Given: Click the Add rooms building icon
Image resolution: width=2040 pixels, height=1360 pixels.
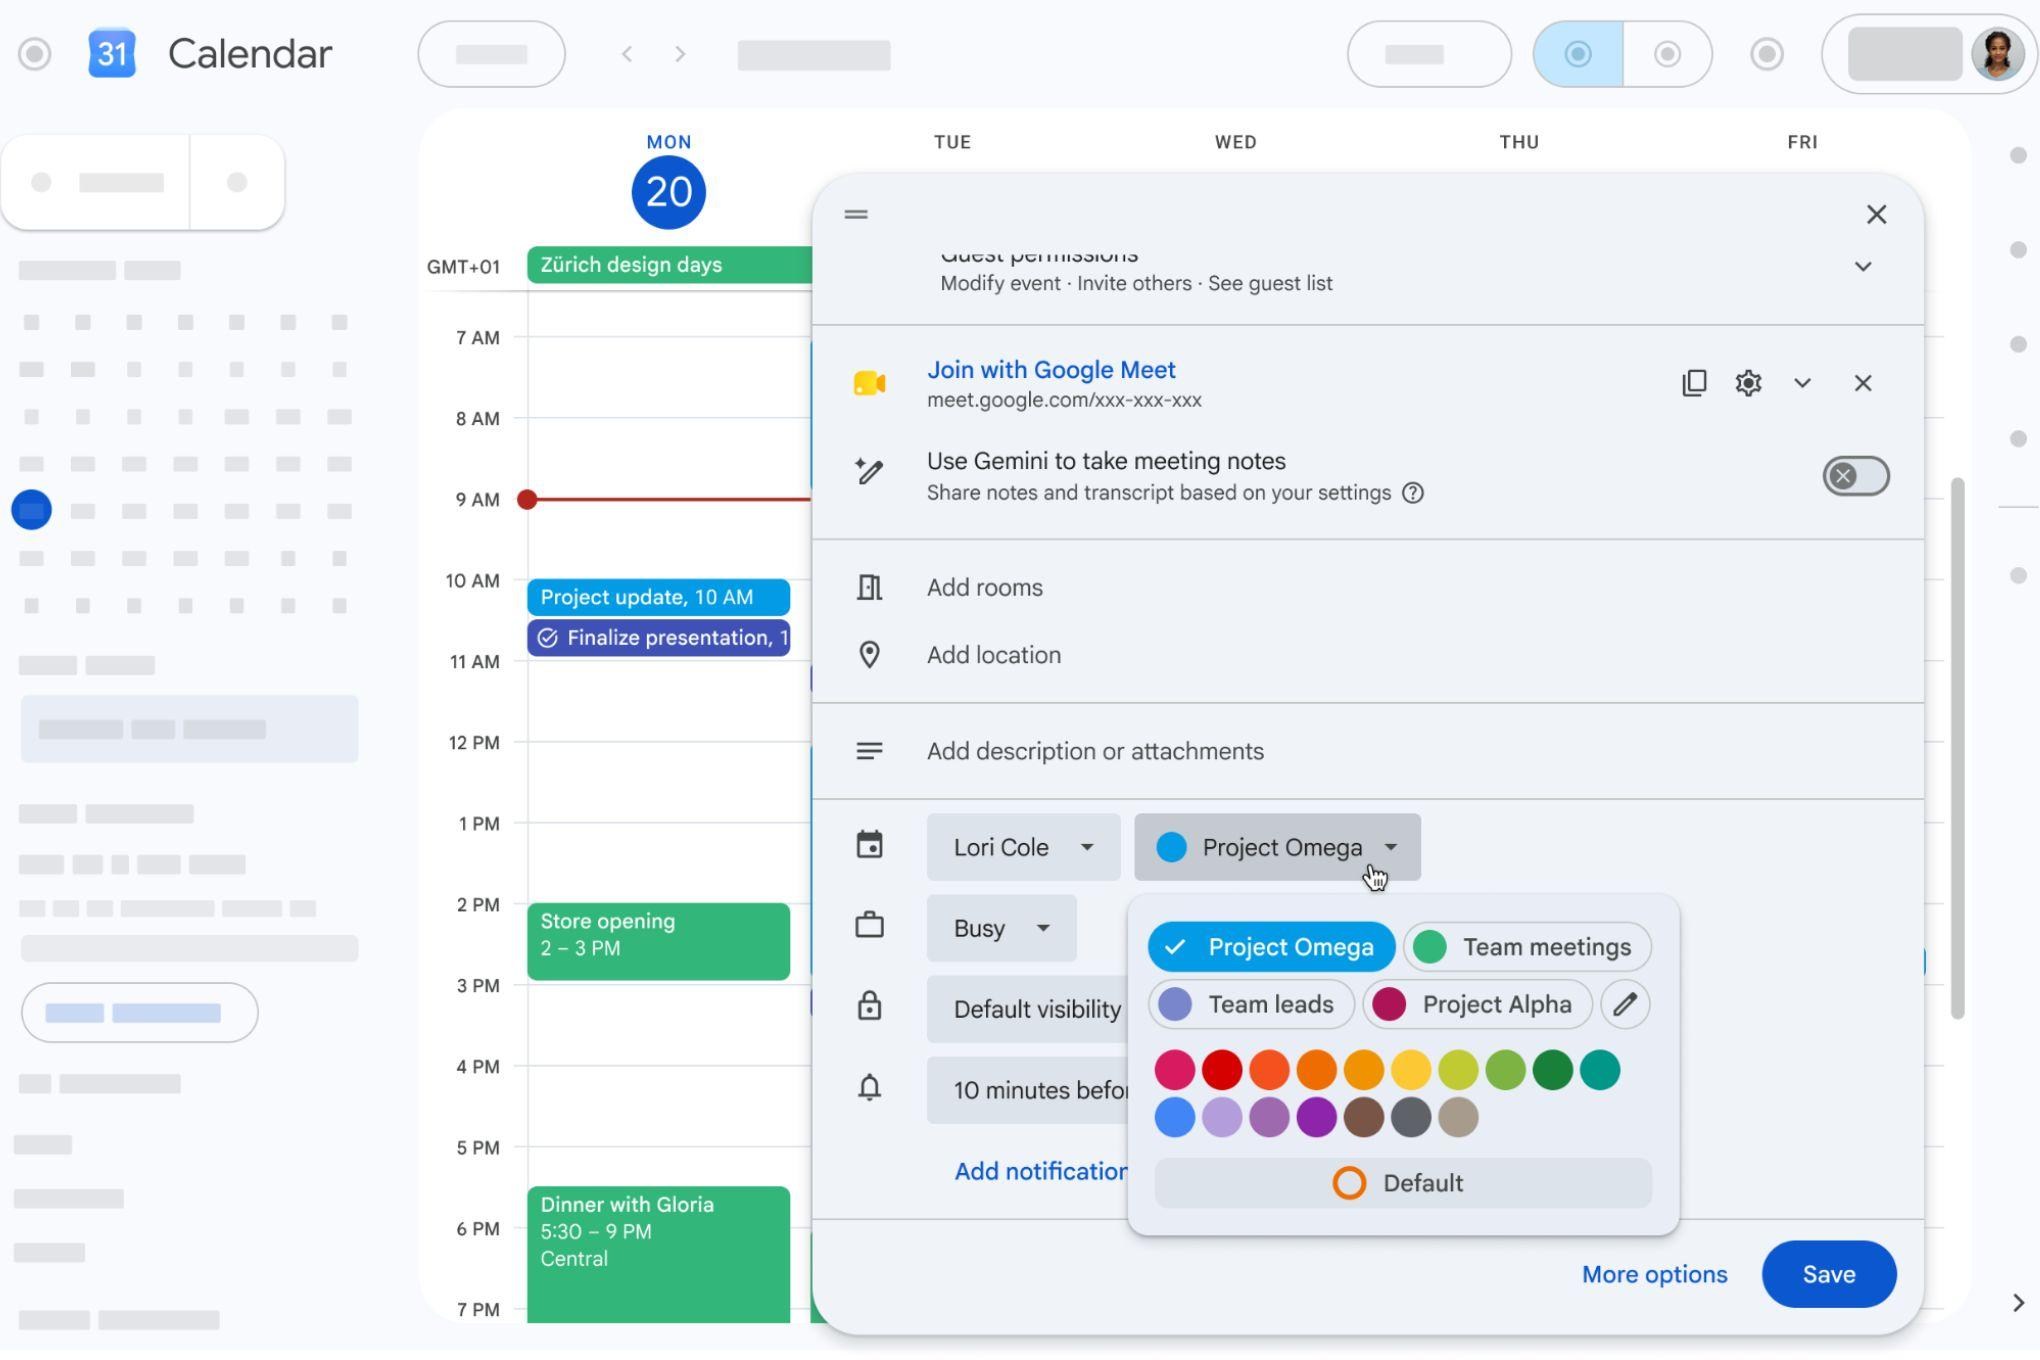Looking at the screenshot, I should tap(869, 587).
